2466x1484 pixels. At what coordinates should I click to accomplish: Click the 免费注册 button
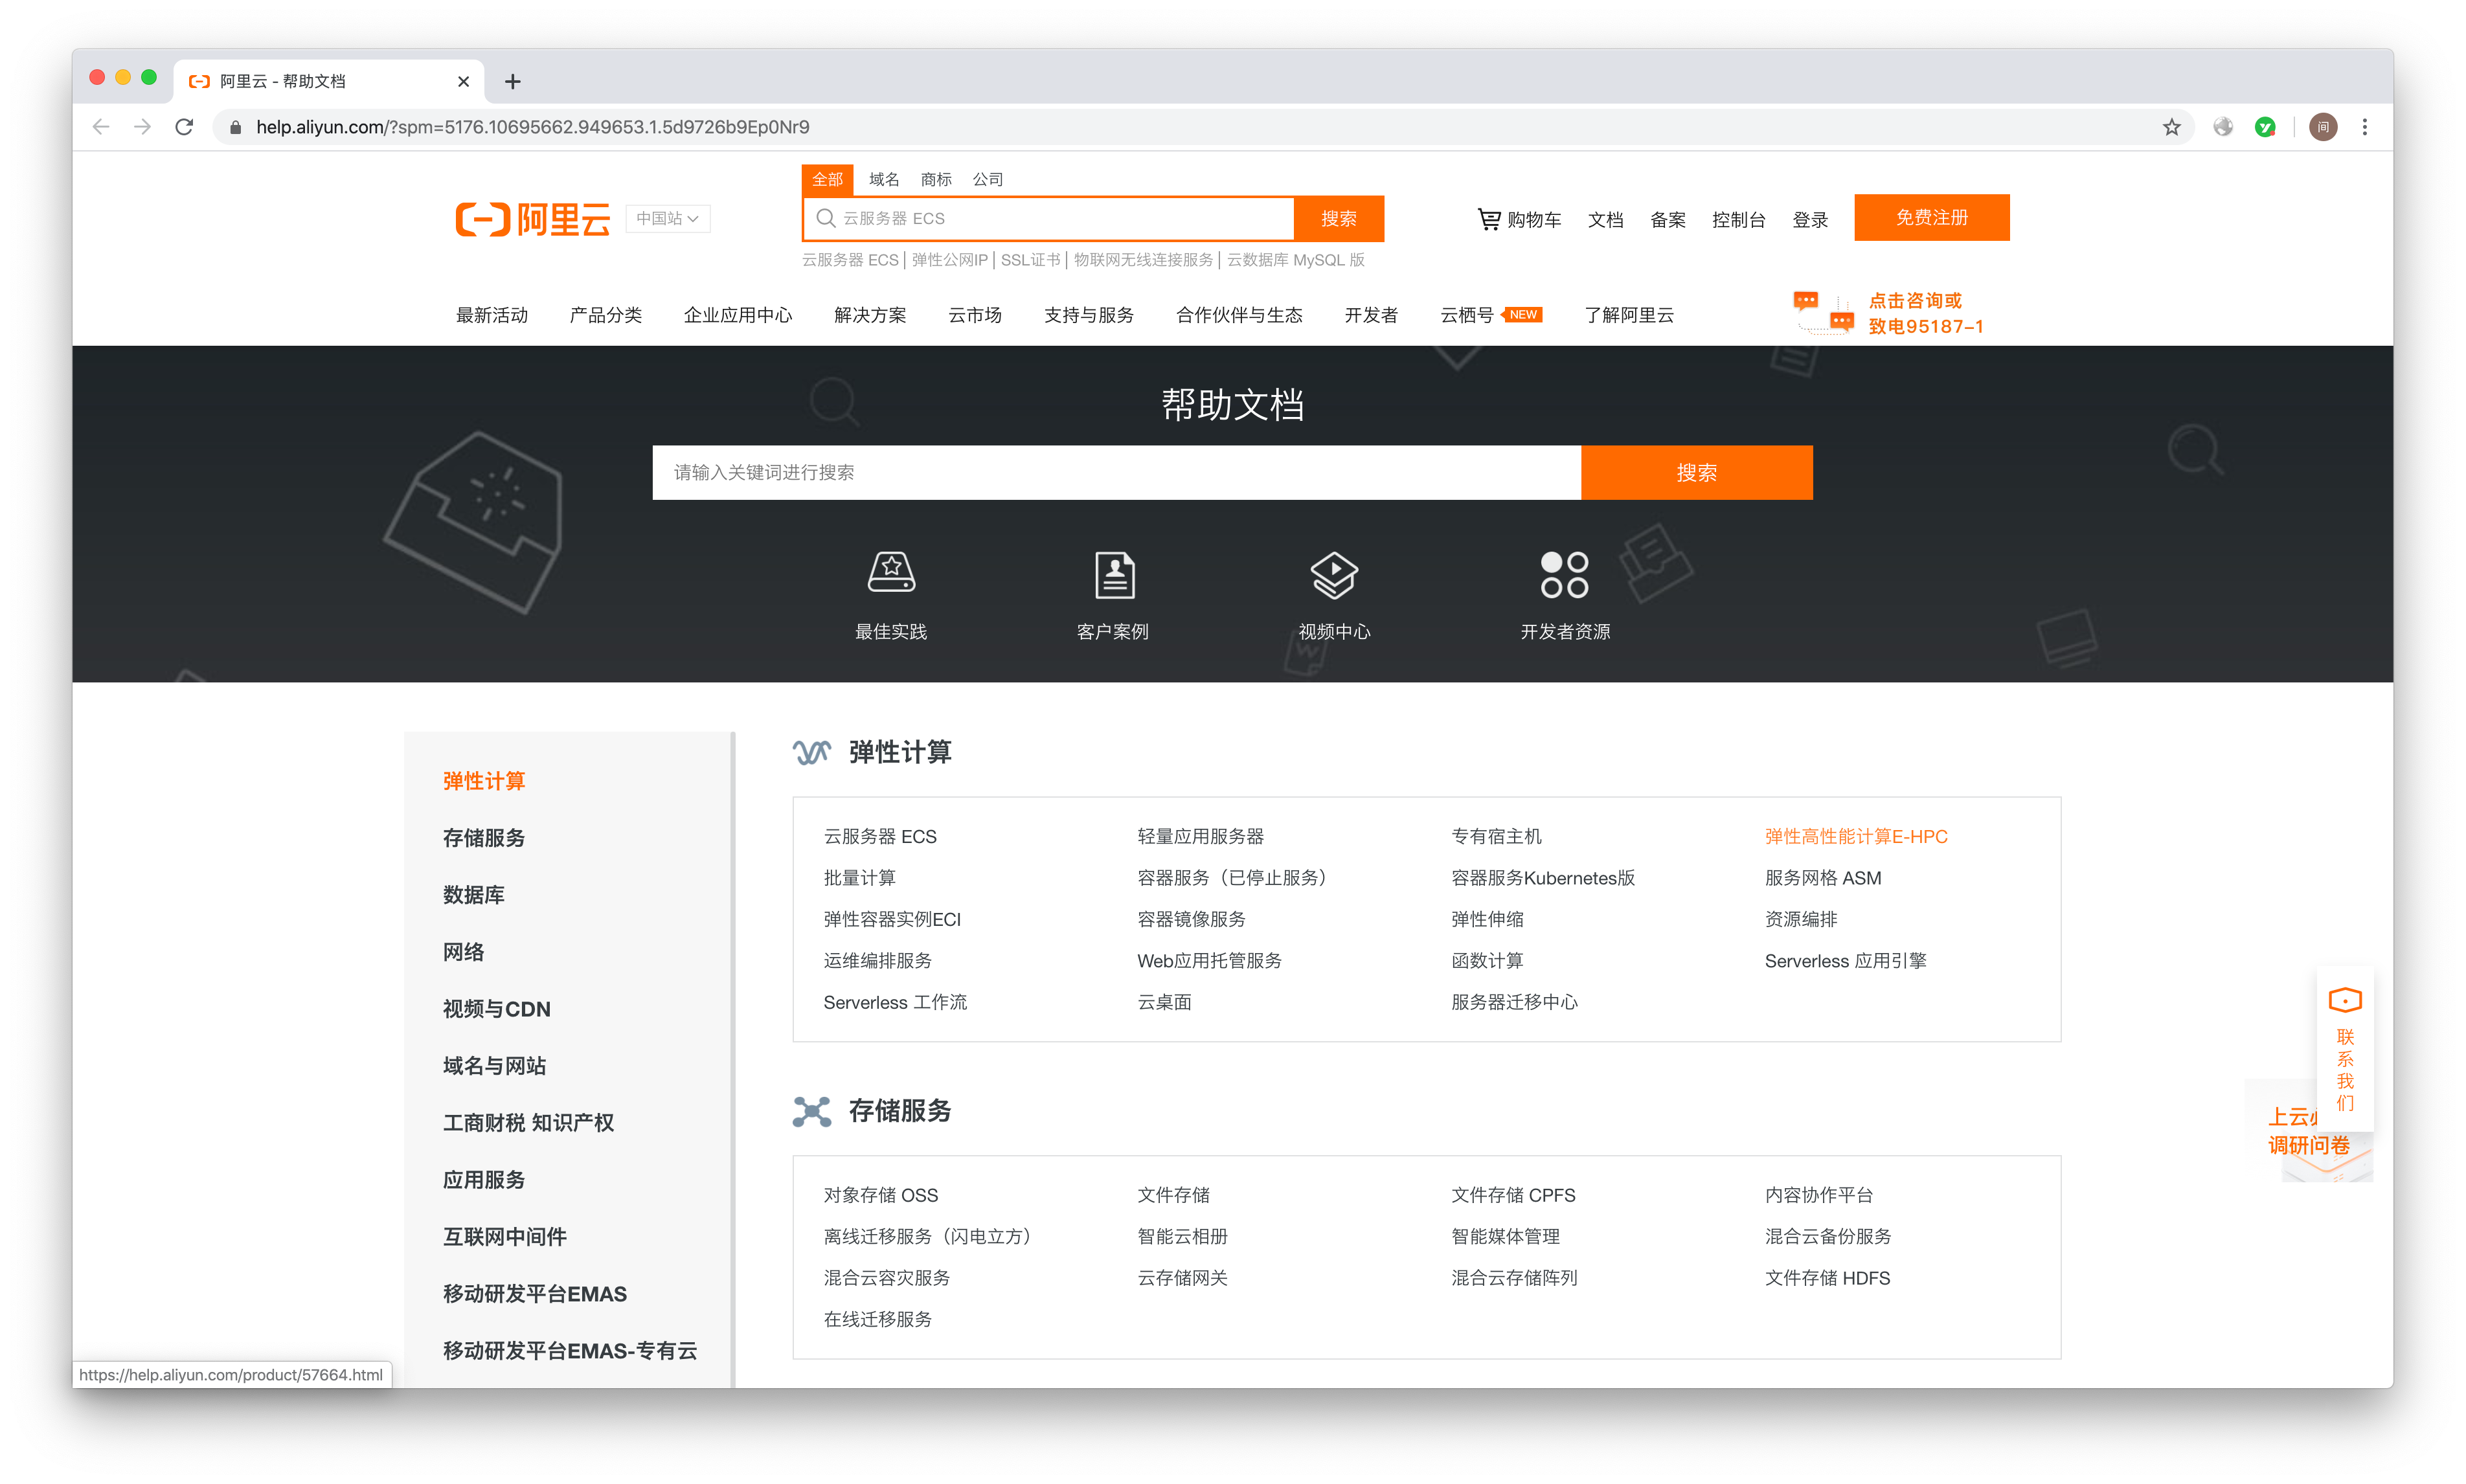[1931, 217]
